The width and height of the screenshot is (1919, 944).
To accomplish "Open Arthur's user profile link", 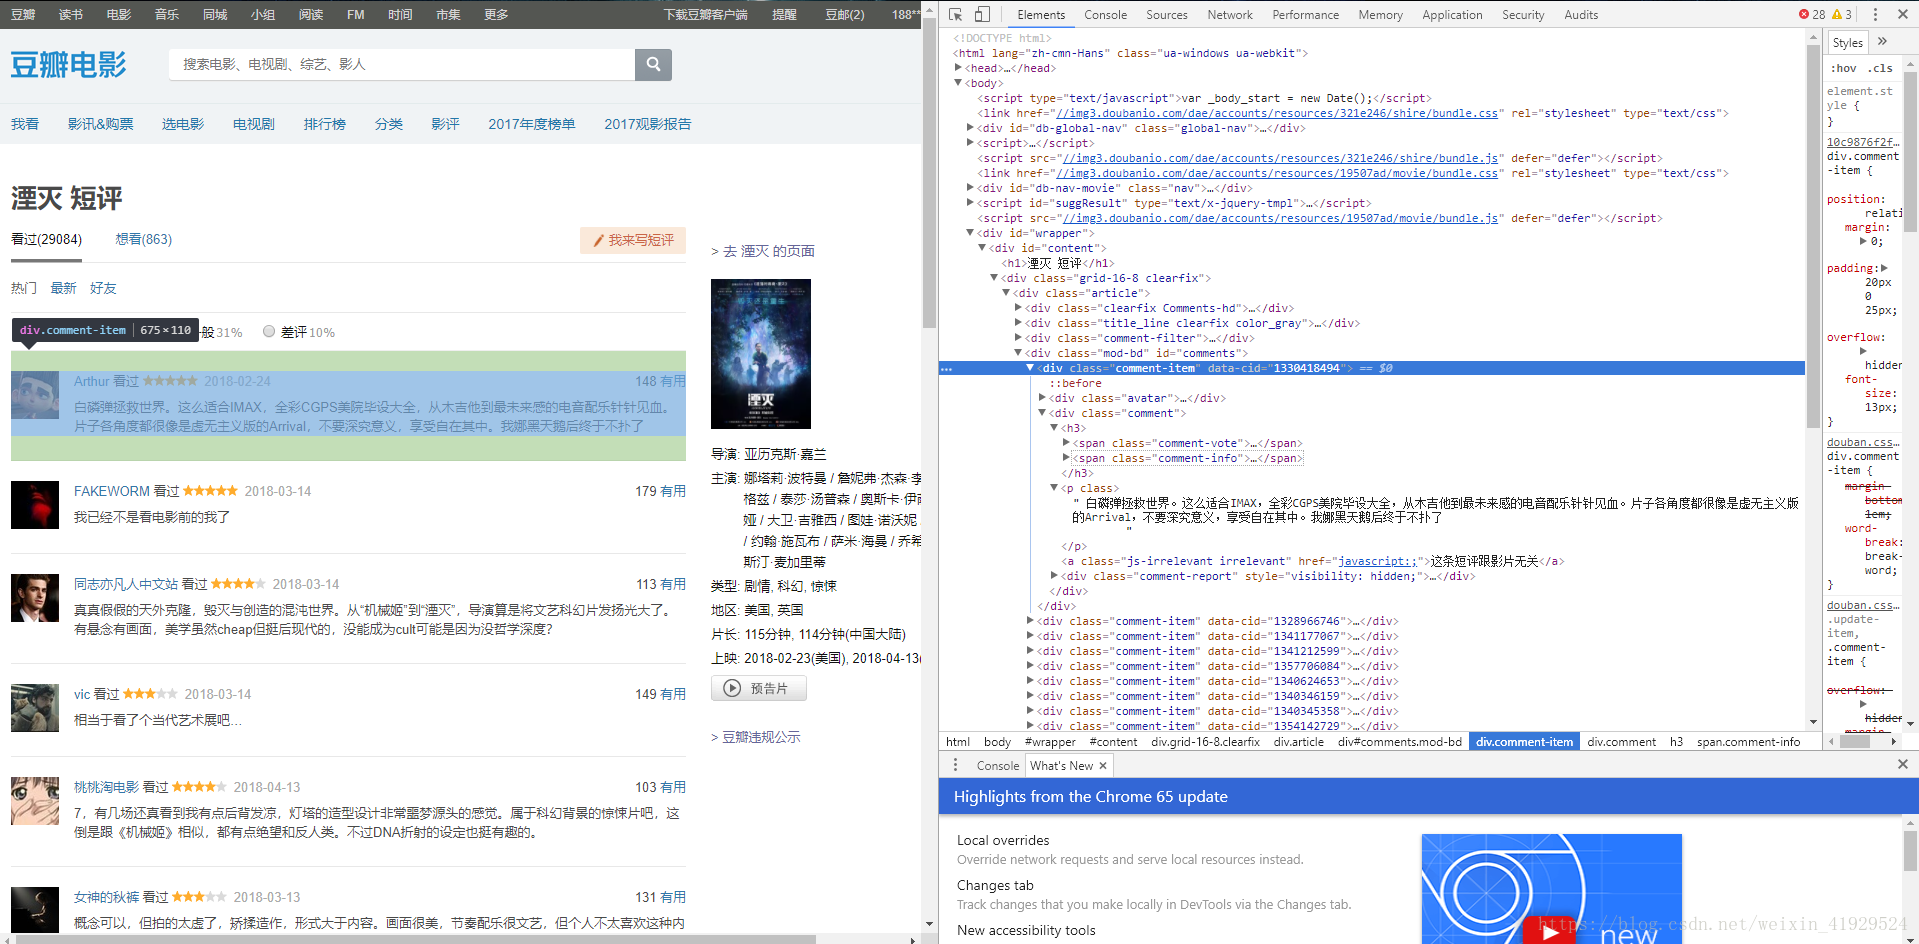I will pos(91,381).
